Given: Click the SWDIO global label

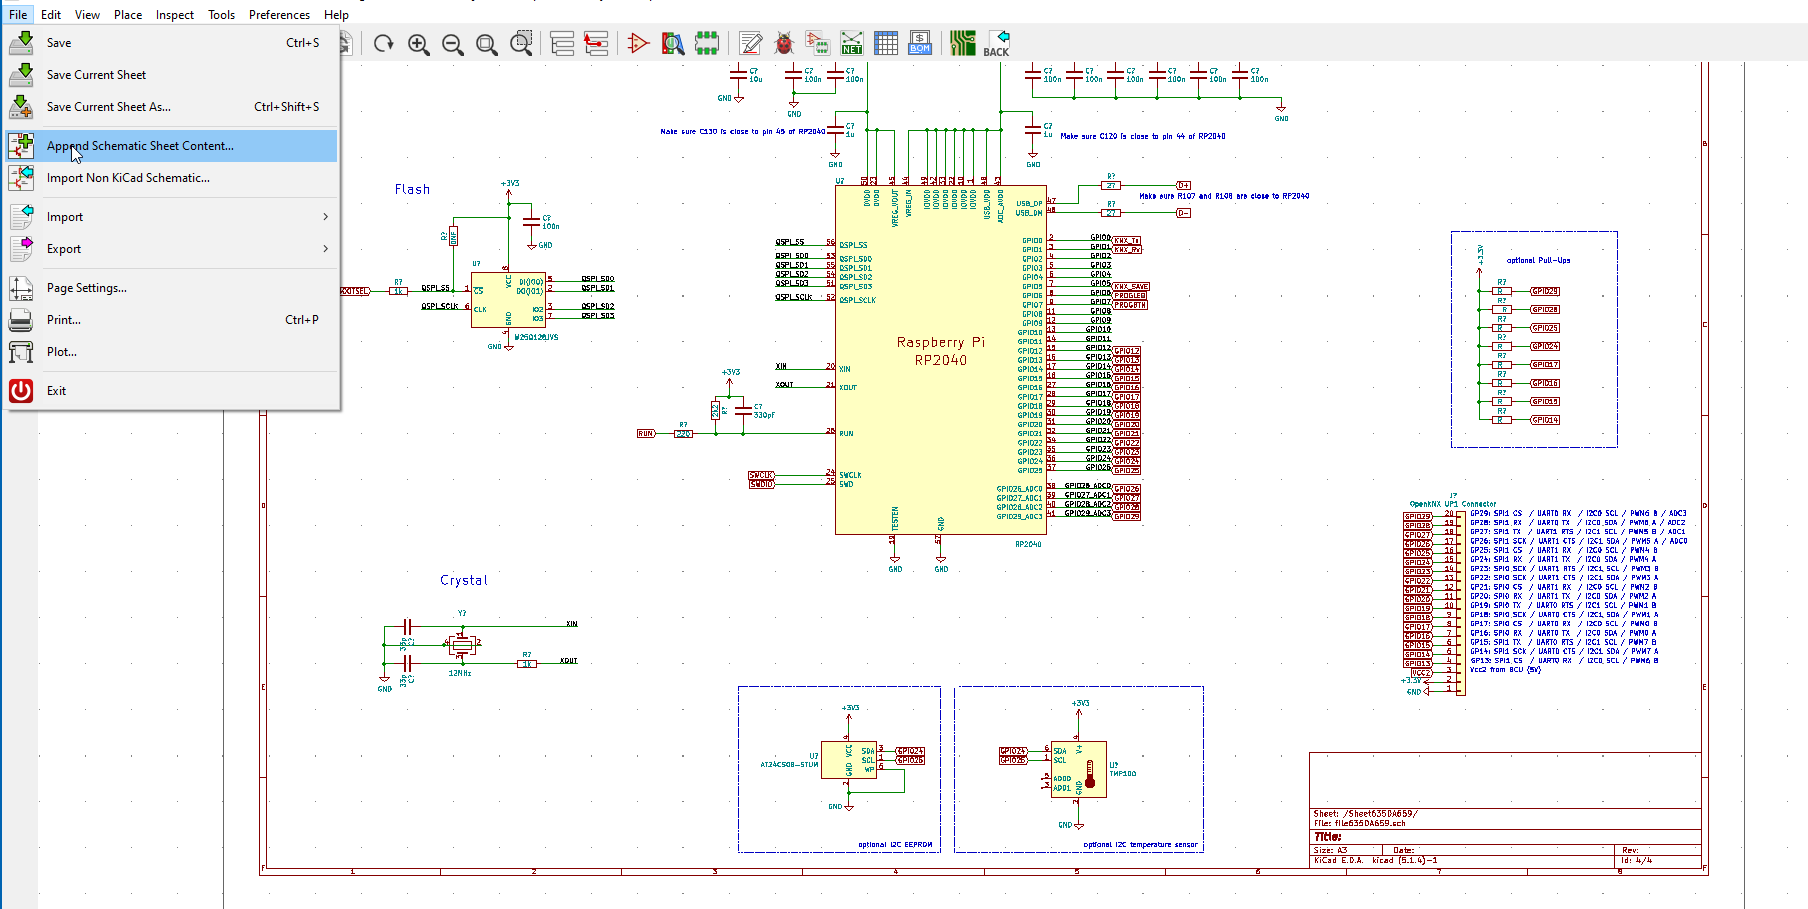Looking at the screenshot, I should (762, 484).
